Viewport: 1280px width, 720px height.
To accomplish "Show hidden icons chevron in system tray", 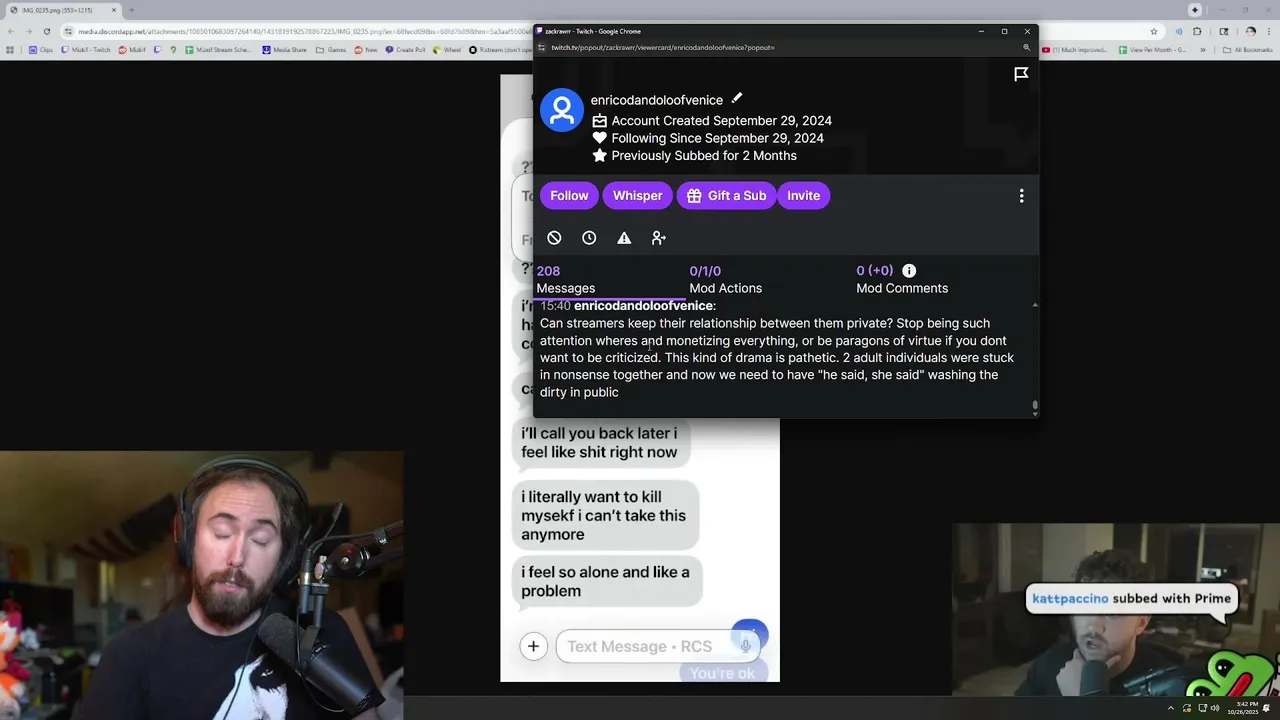I will click(x=1170, y=709).
